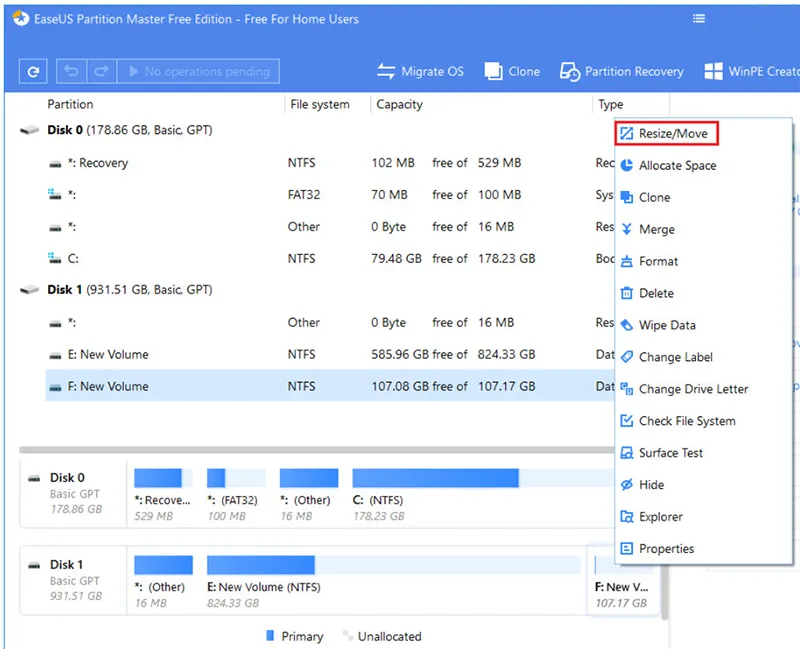Open the hamburger menu in the title bar

(x=699, y=19)
